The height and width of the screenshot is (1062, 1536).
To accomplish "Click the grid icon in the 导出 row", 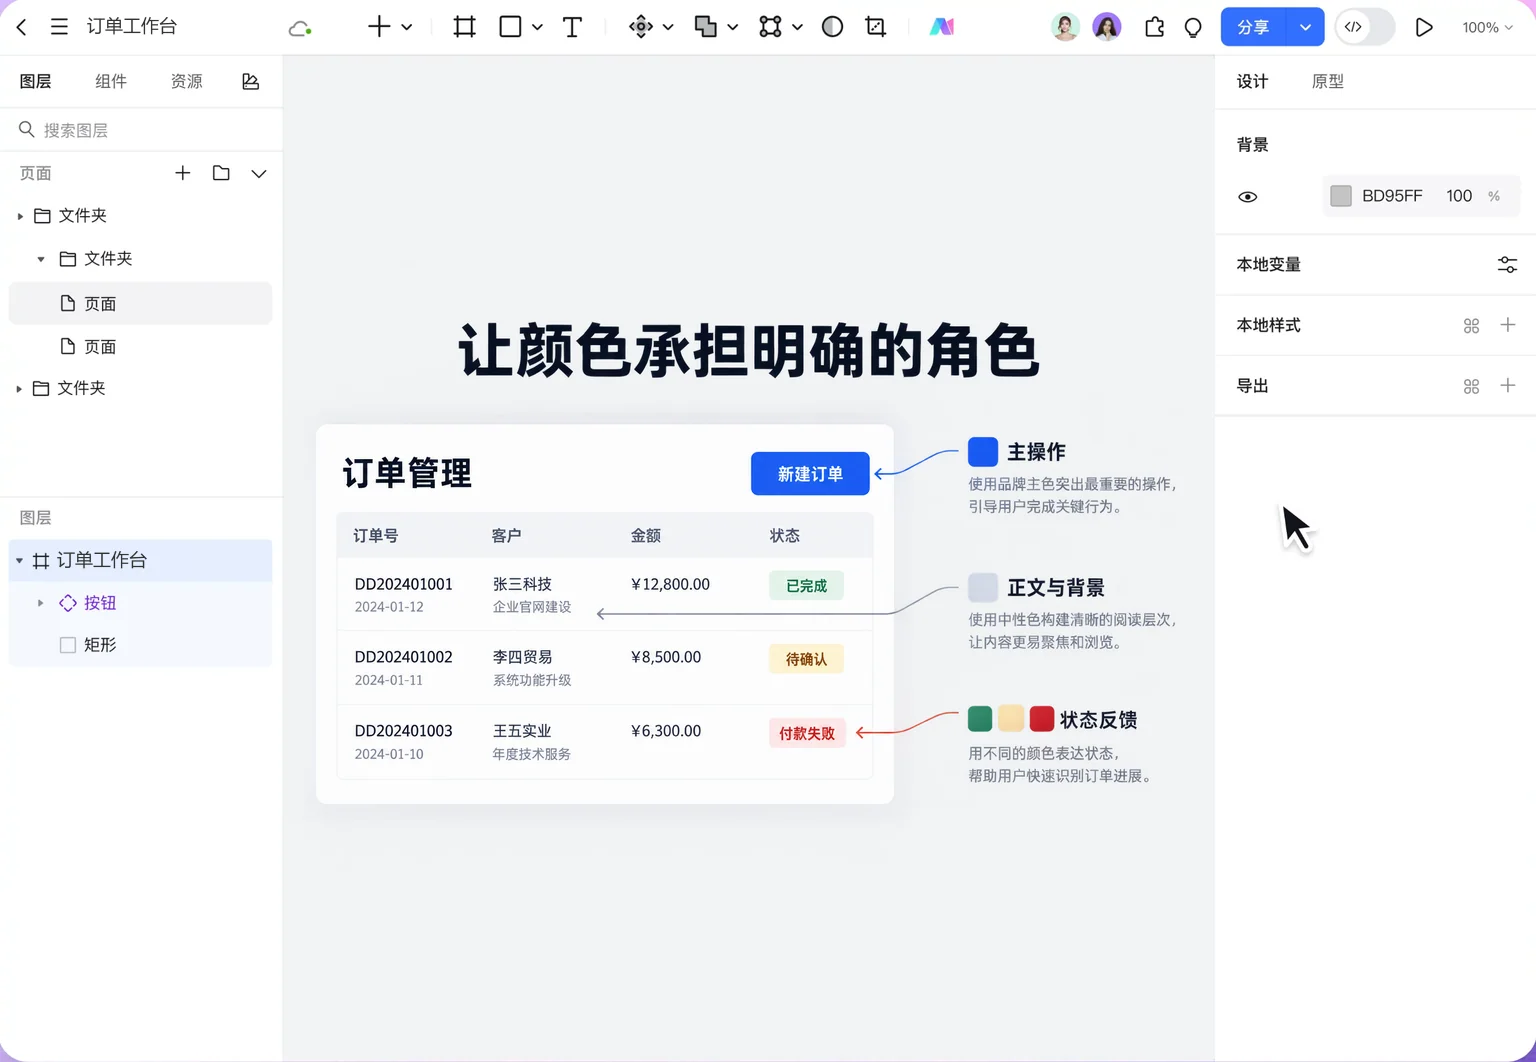I will pos(1471,387).
